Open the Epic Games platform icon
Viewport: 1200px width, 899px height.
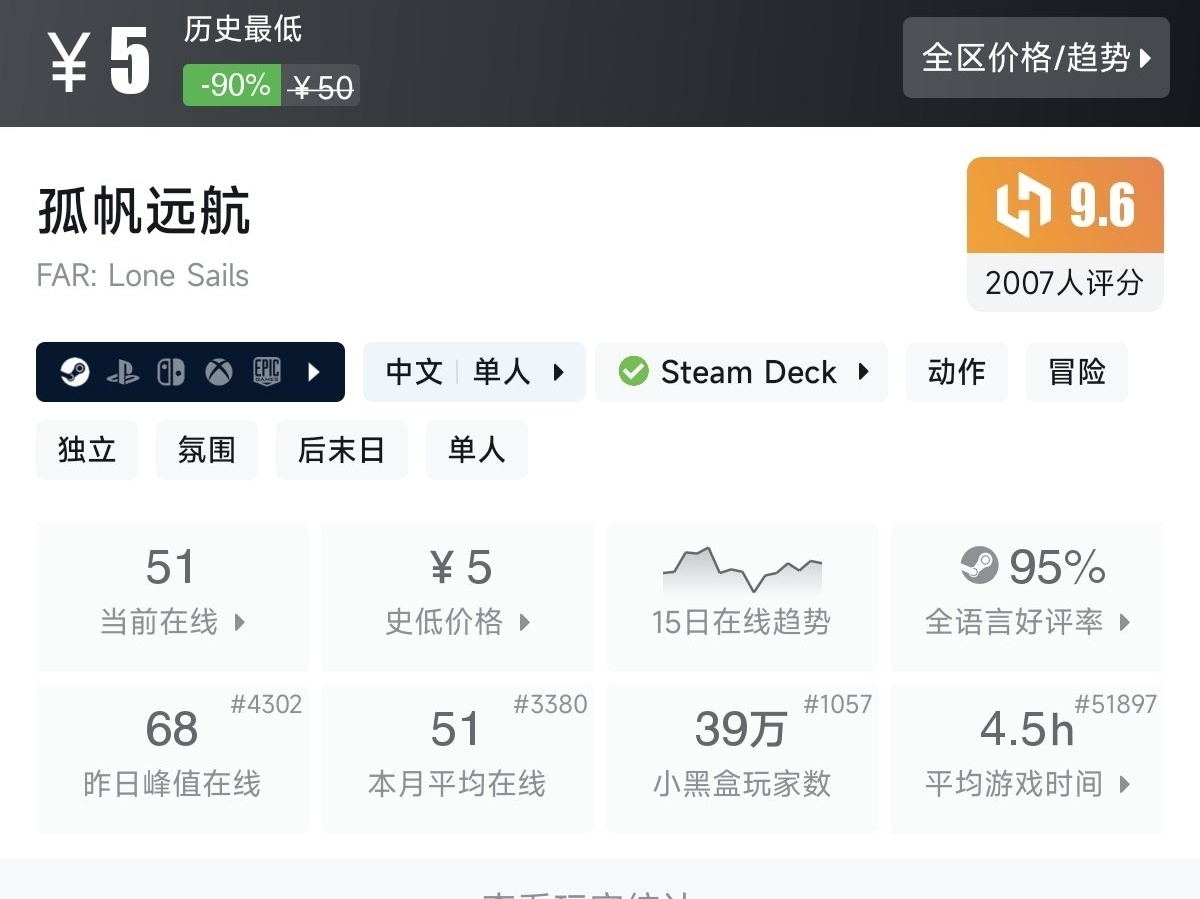click(x=267, y=372)
